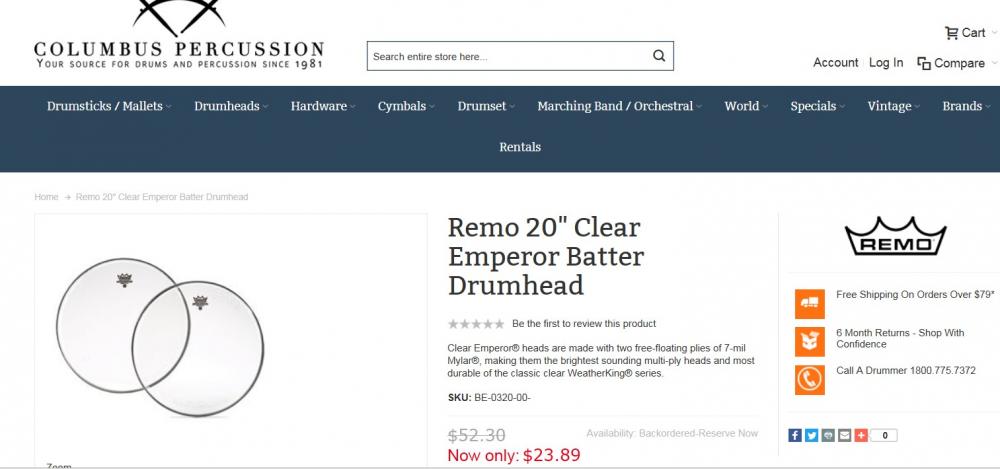Share product on Facebook

[x=795, y=435]
